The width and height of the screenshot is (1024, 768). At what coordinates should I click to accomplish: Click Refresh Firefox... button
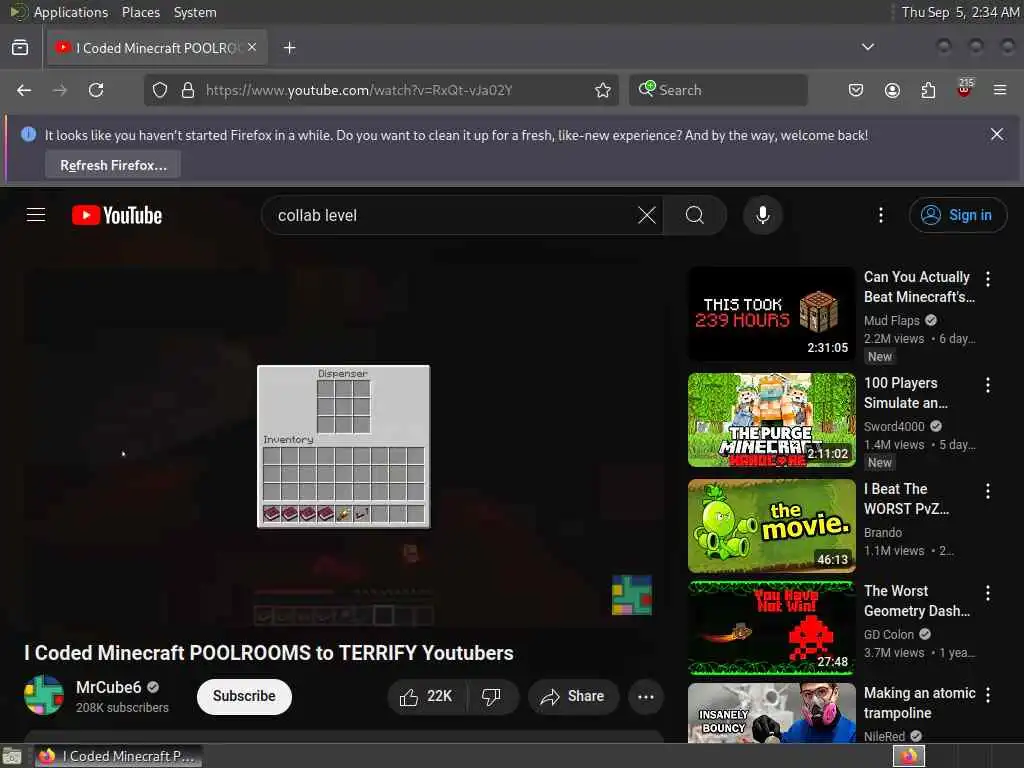[113, 165]
